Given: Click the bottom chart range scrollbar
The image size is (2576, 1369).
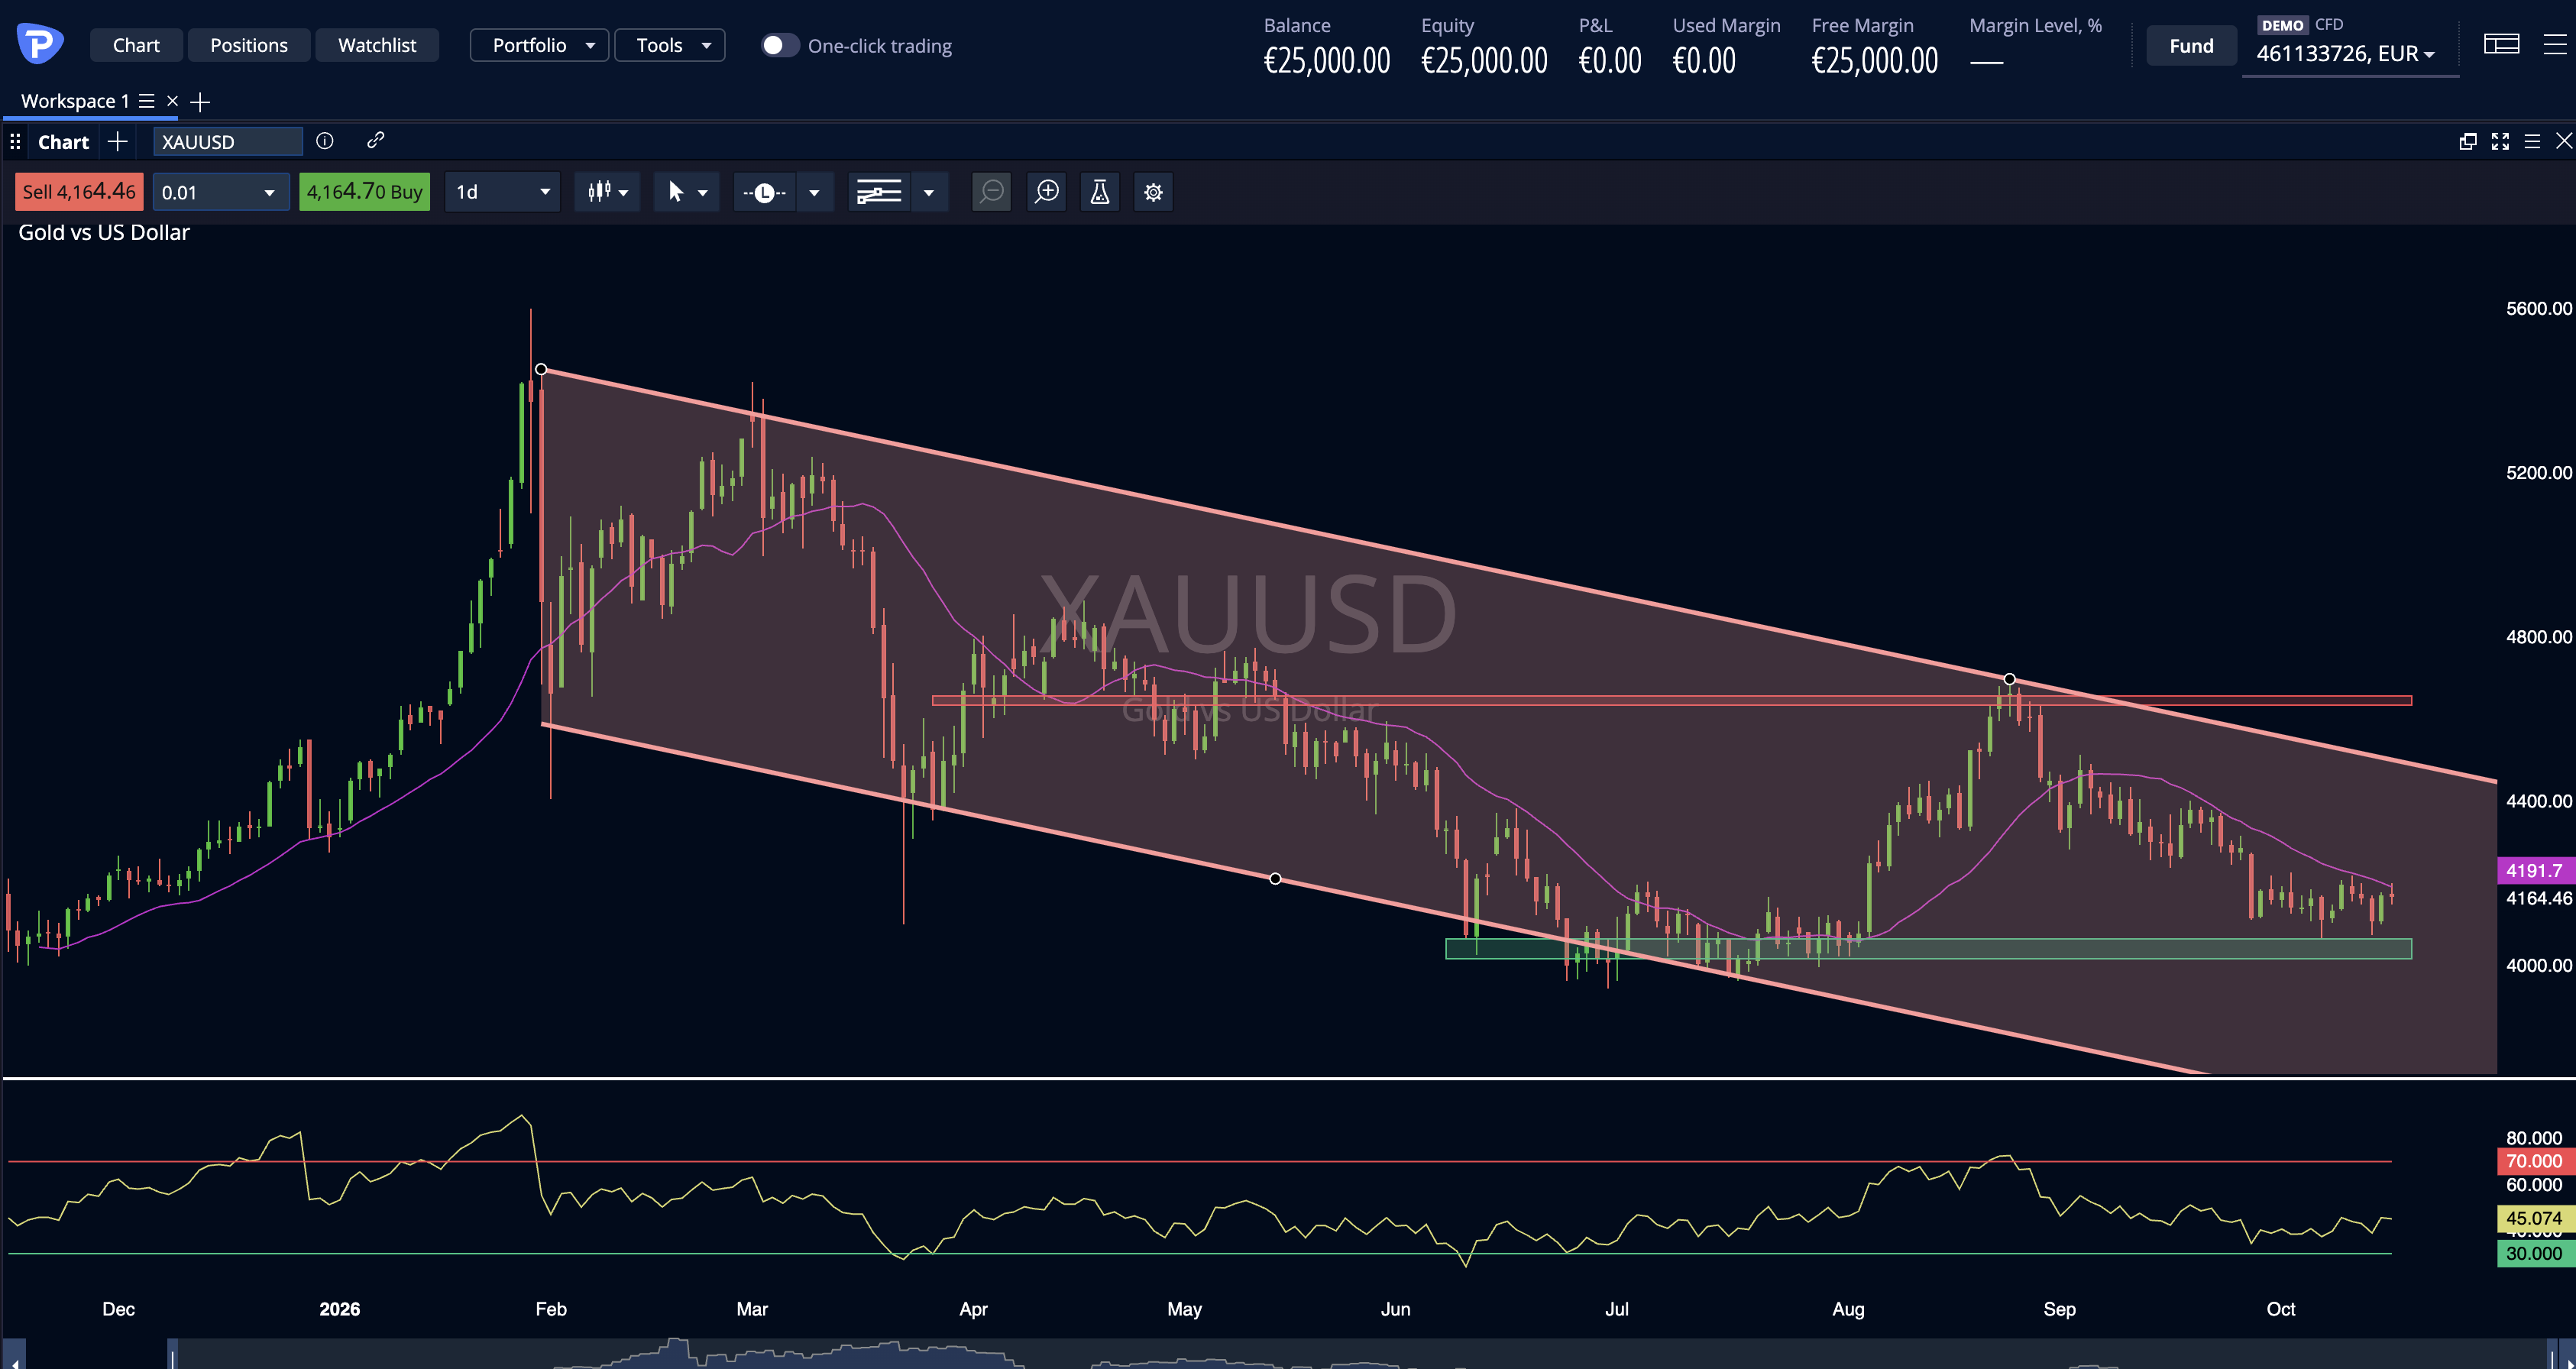Looking at the screenshot, I should pyautogui.click(x=1288, y=1354).
